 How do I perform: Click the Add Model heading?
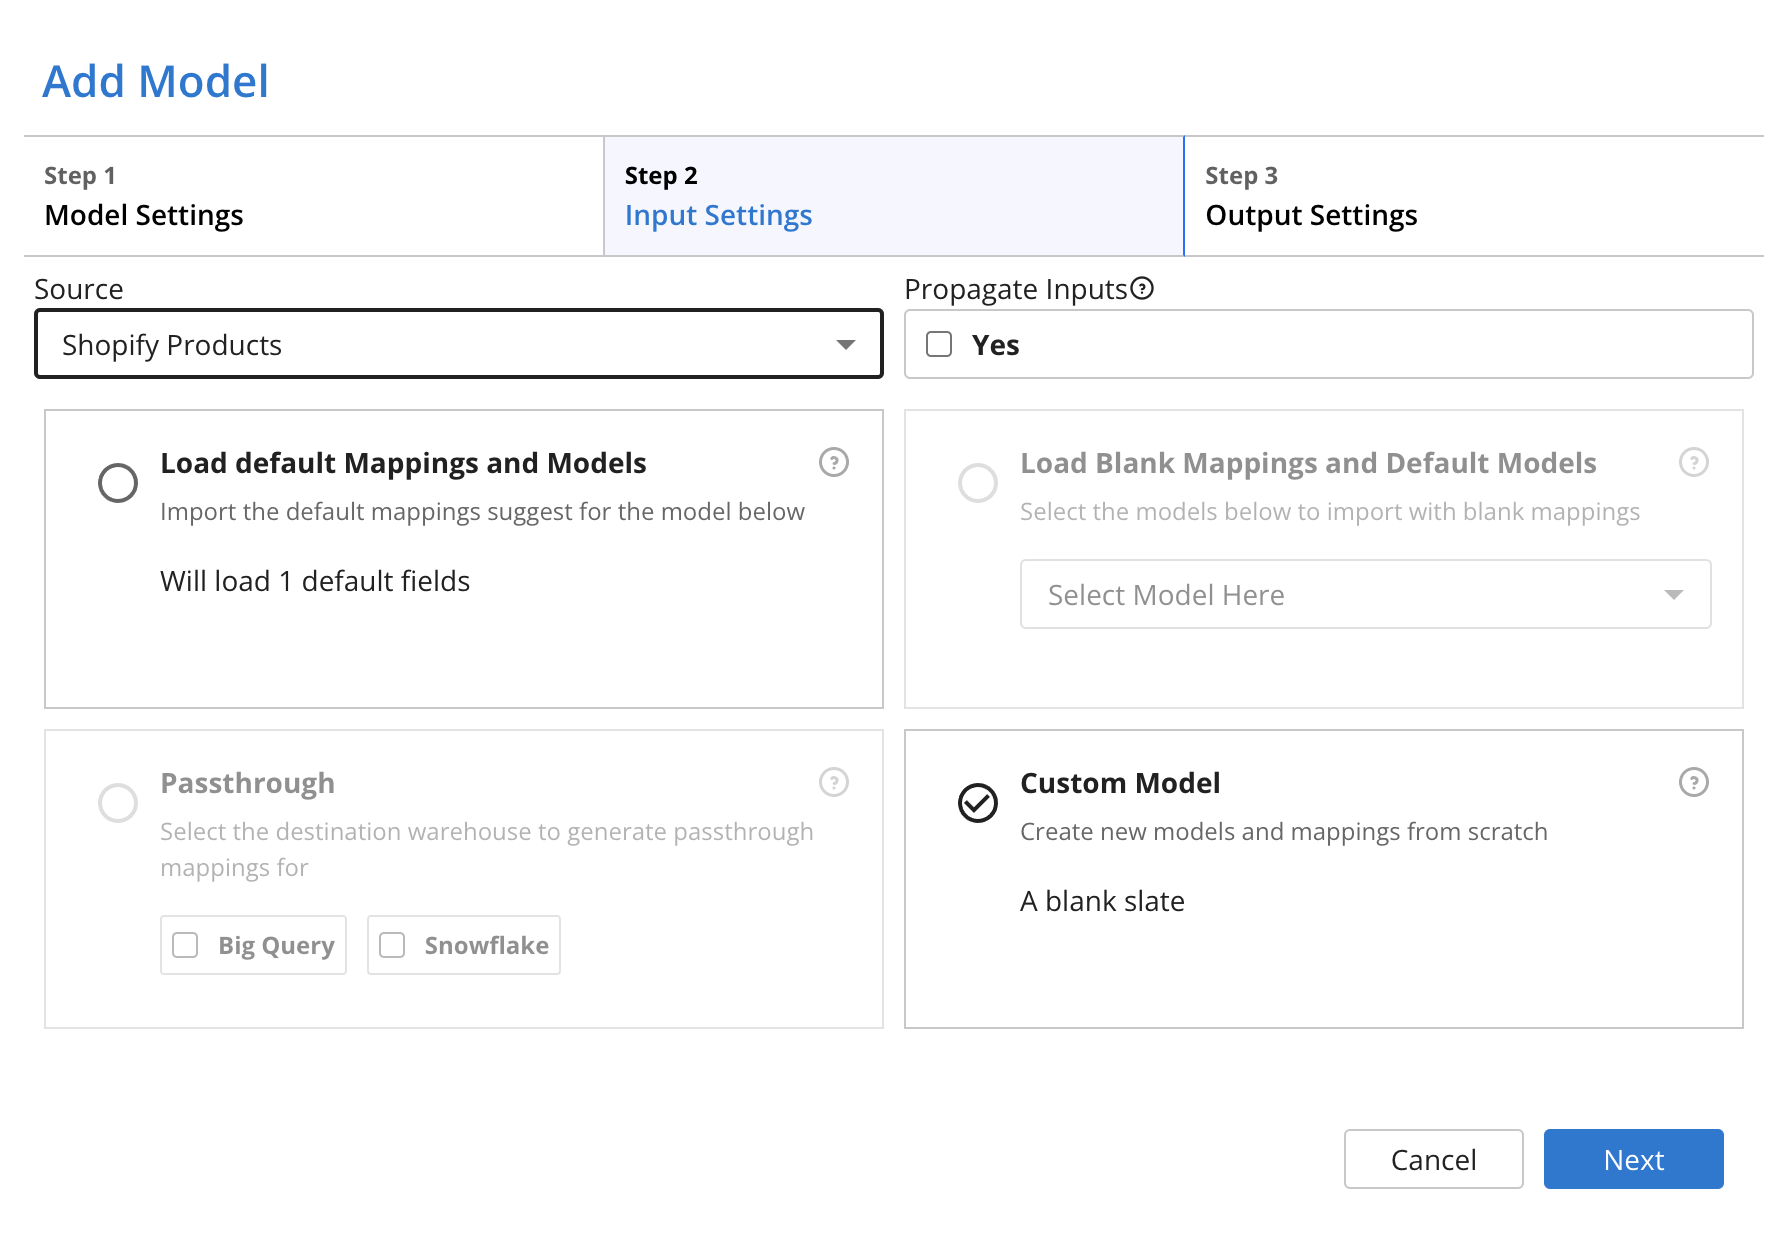click(155, 80)
